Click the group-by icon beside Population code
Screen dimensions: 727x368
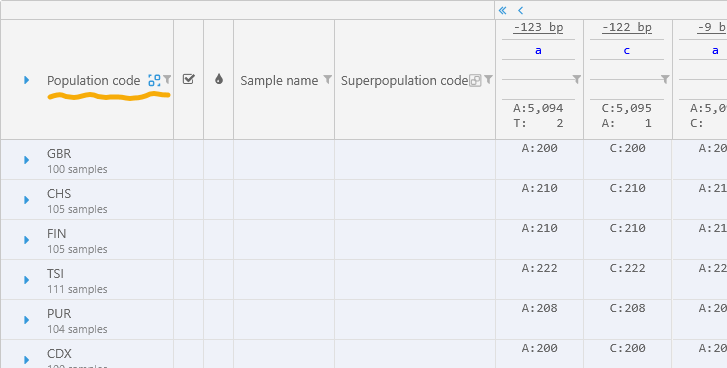pyautogui.click(x=154, y=80)
